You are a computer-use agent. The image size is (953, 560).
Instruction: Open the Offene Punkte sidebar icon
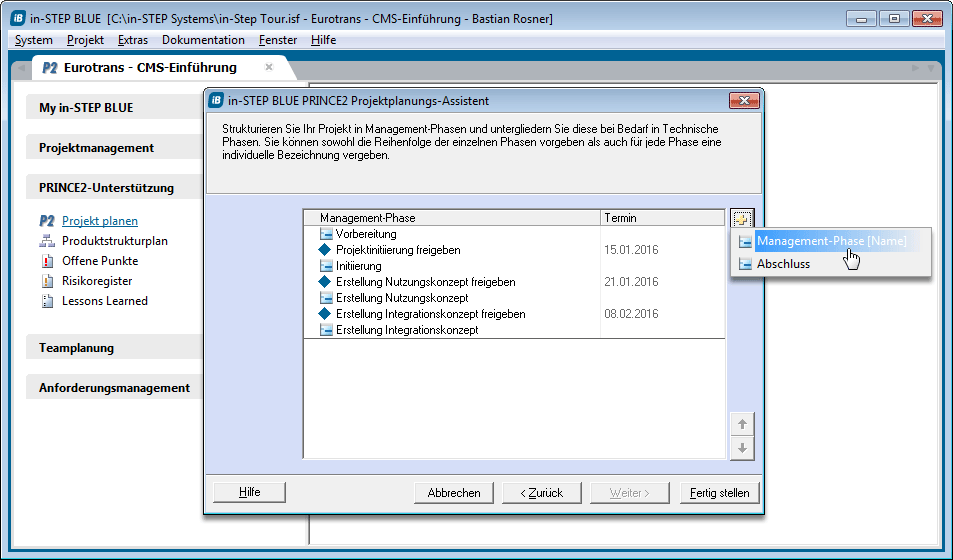tap(46, 261)
